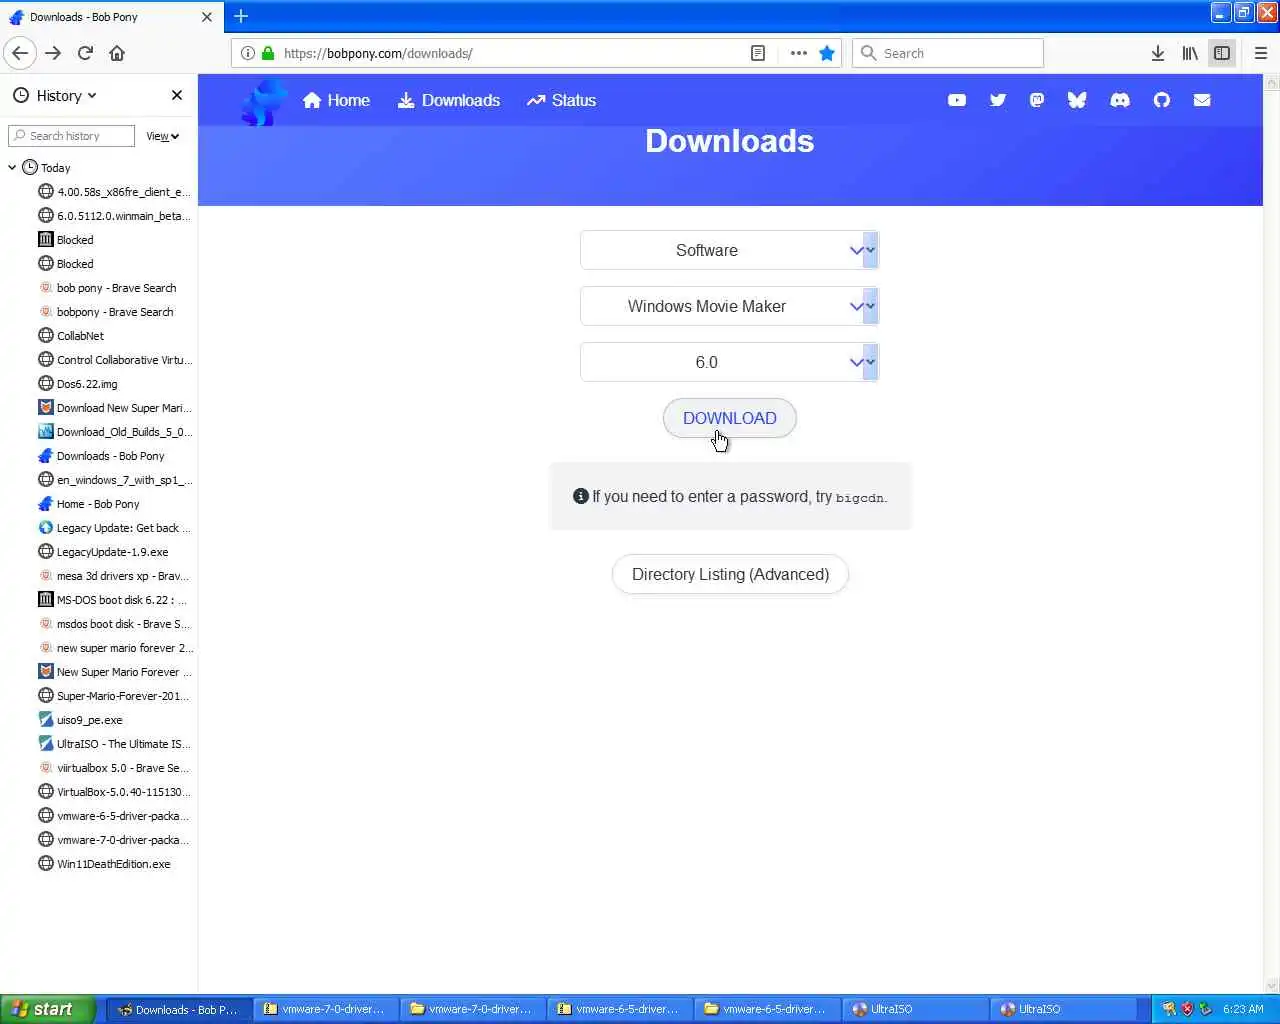This screenshot has width=1280, height=1024.
Task: Open the Status nav item
Action: 561,100
